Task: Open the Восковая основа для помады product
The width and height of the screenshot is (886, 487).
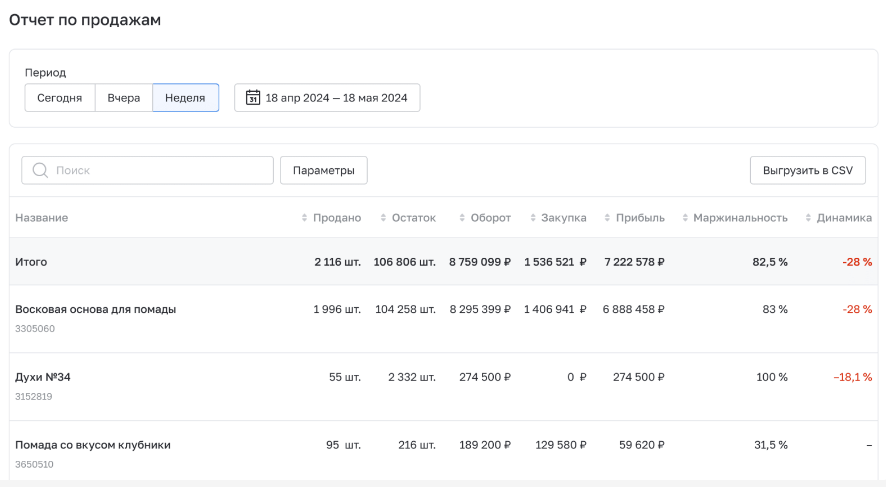Action: [95, 309]
